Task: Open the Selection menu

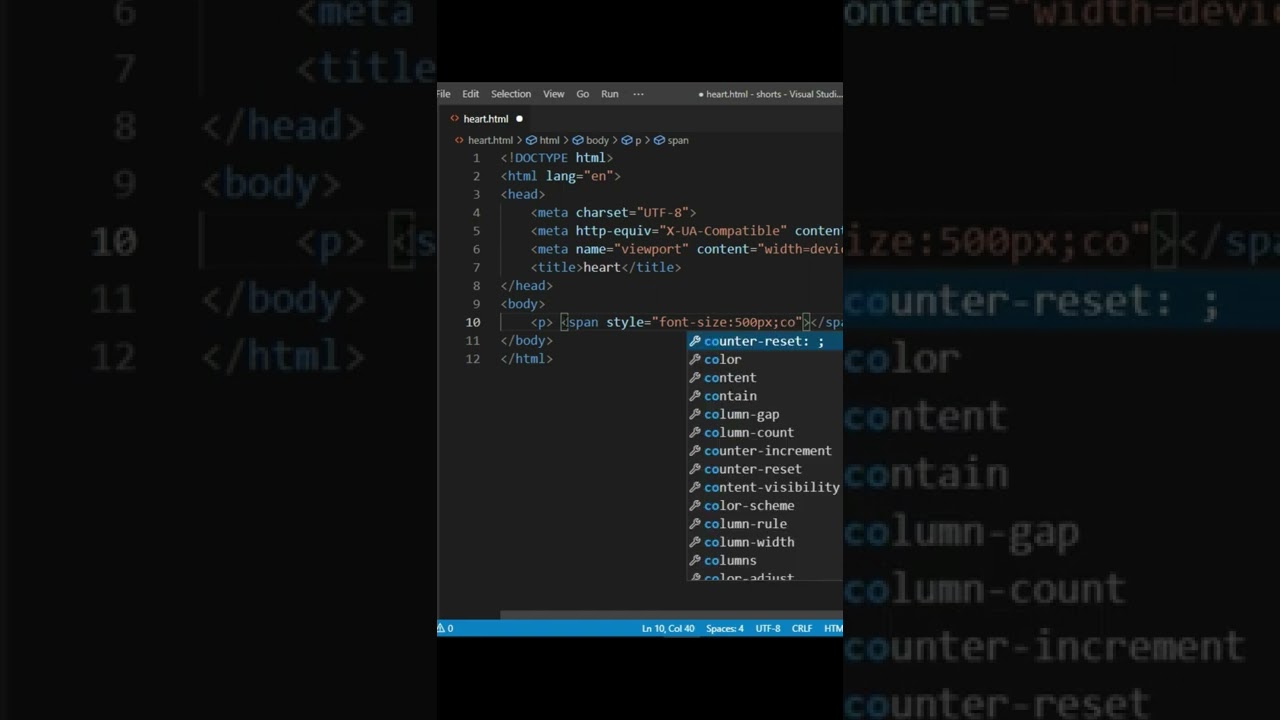Action: 511,94
